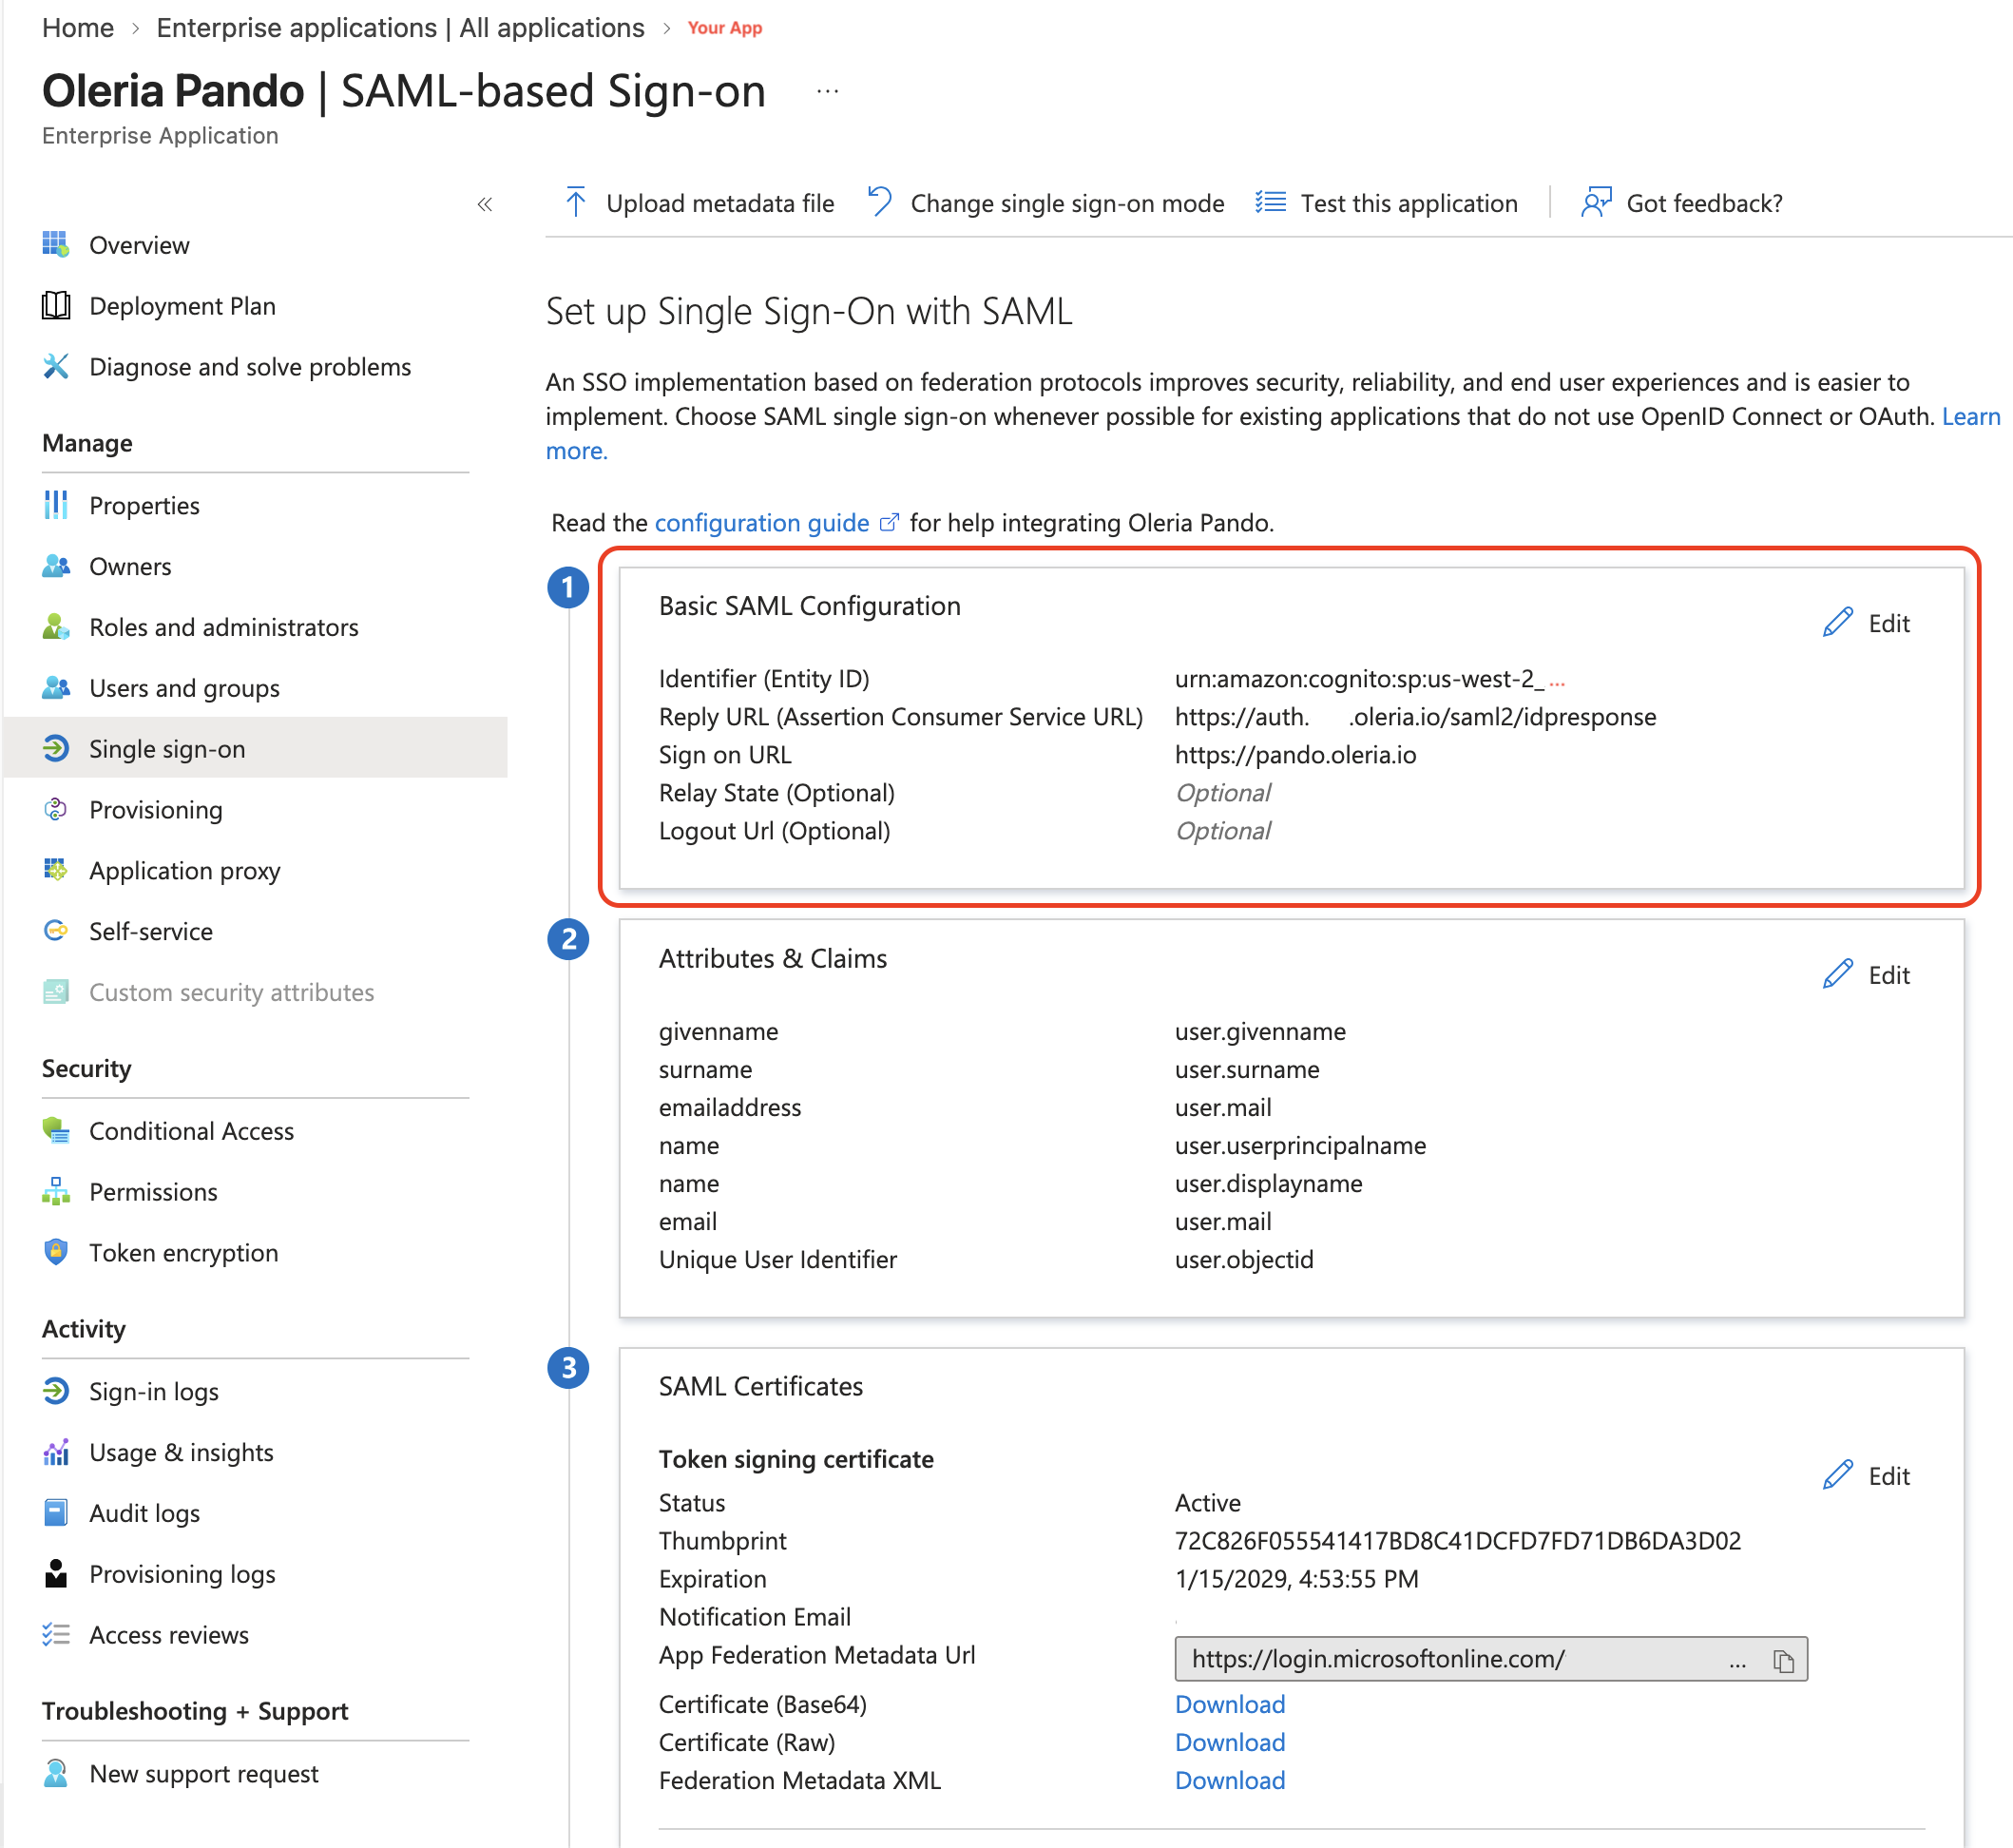Click pencil icon in Attributes & Claims
Screen dimensions: 2013x1848
coord(1838,975)
